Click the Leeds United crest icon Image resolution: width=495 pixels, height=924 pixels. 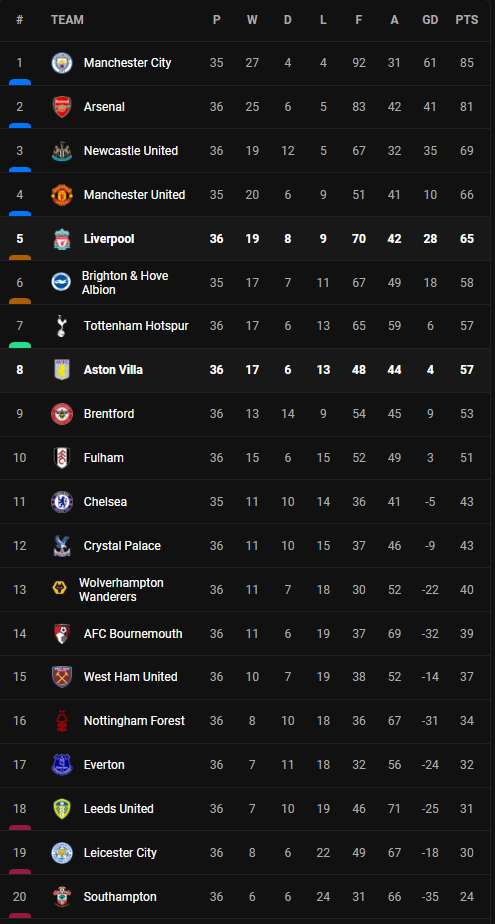(x=62, y=808)
